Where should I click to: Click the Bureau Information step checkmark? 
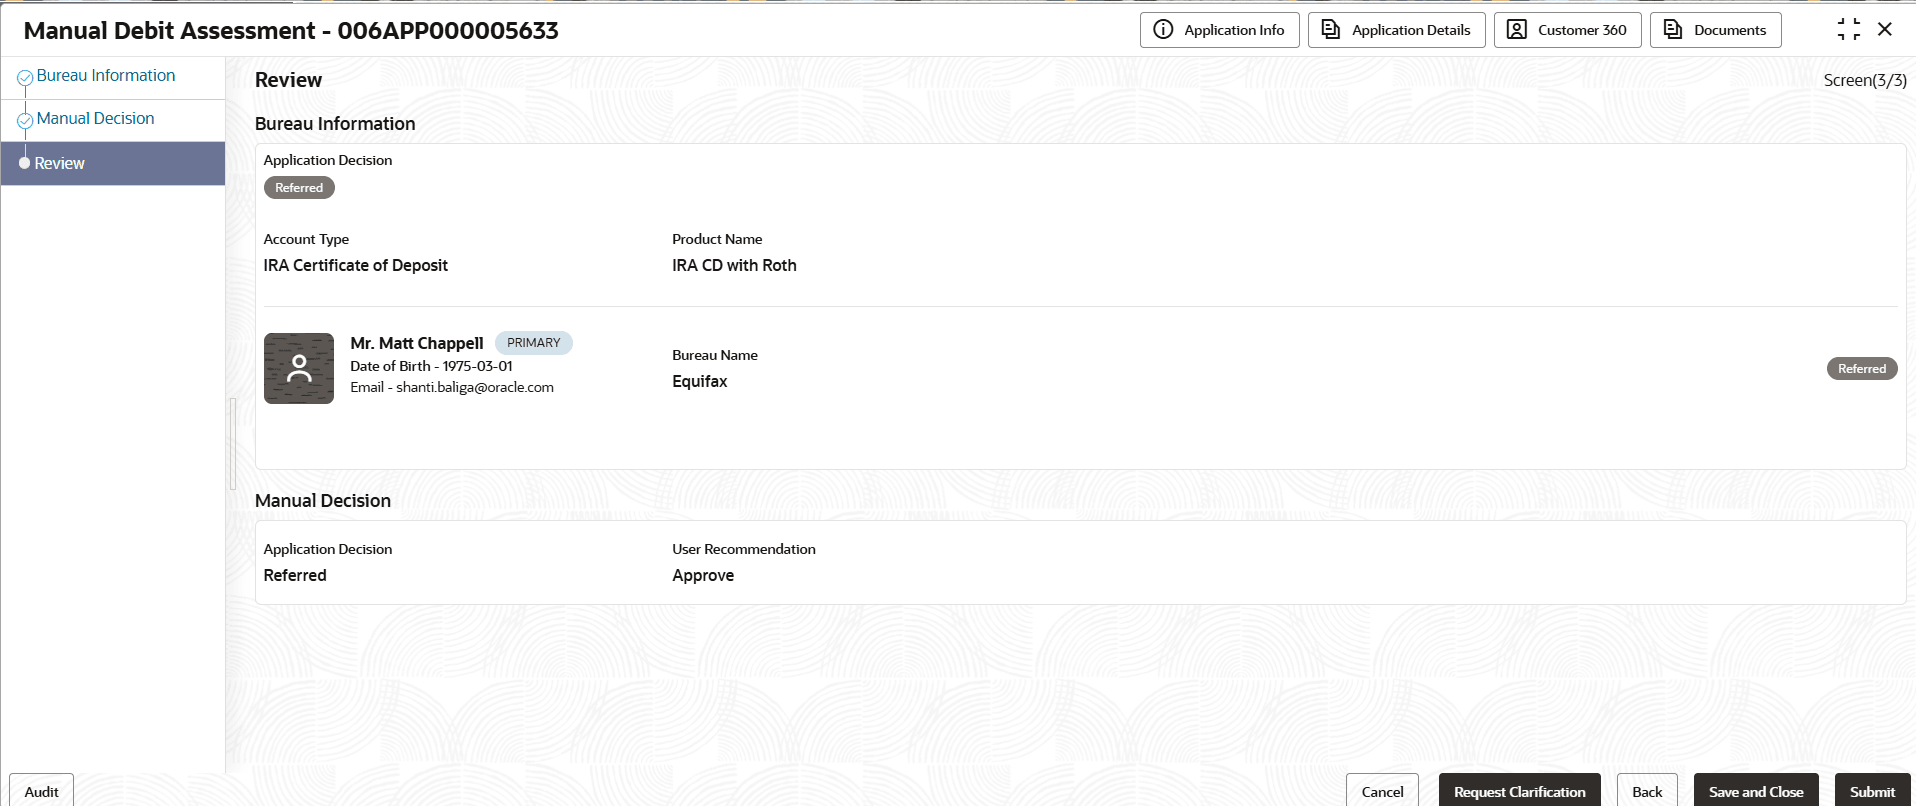coord(25,78)
